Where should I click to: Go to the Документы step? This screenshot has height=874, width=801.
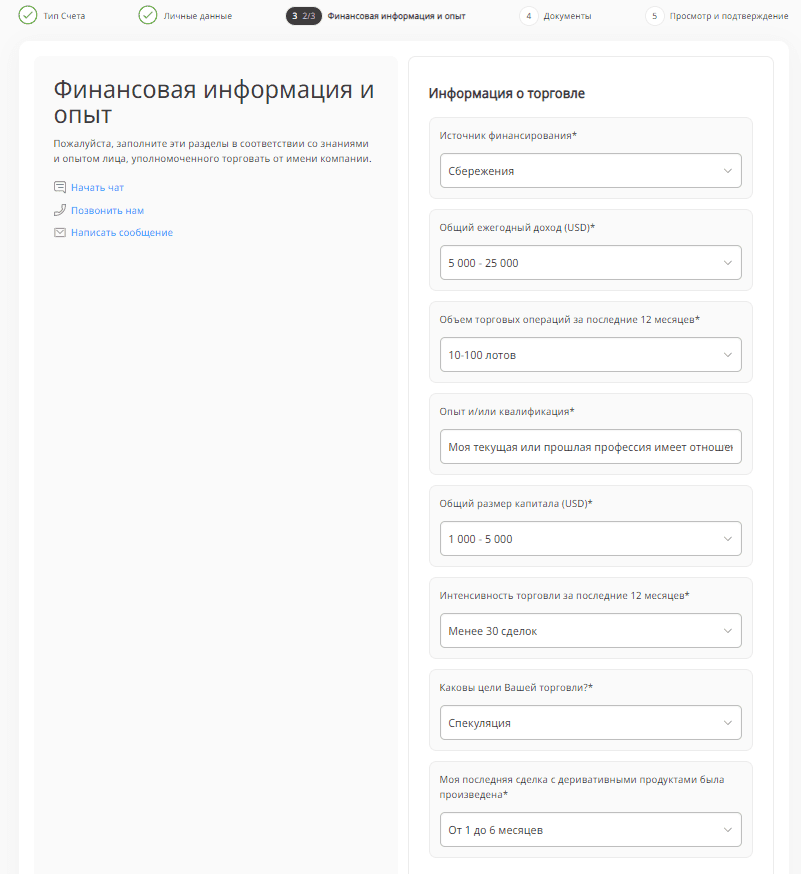(567, 16)
